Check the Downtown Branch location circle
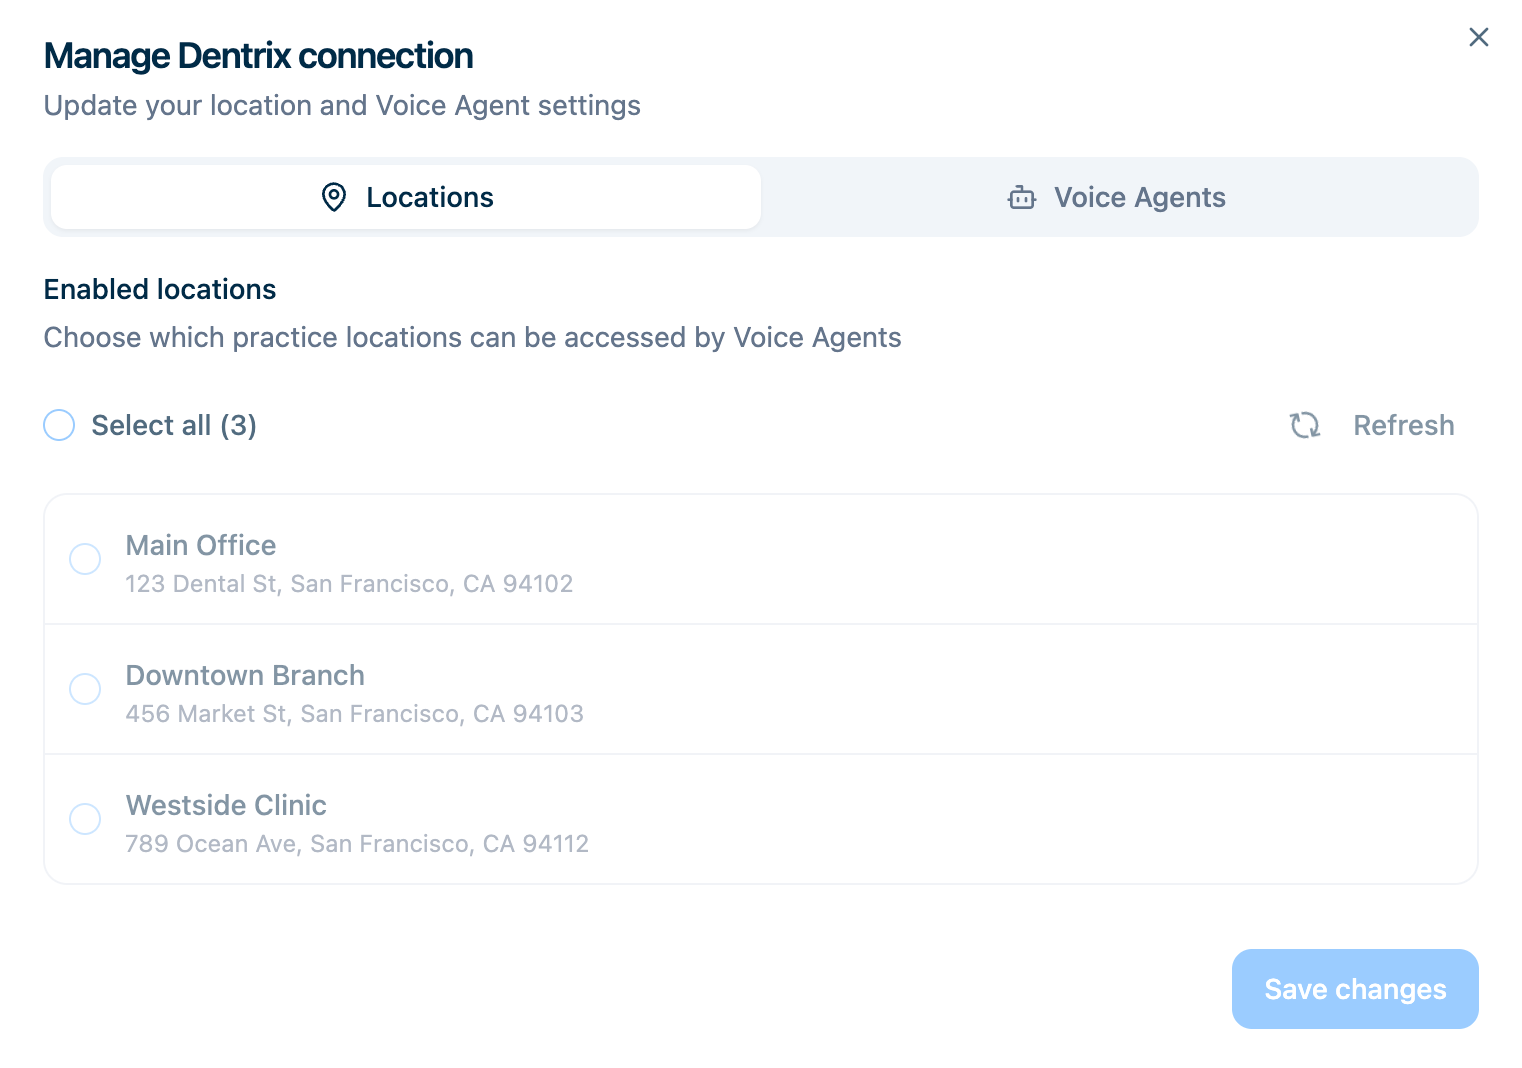The image size is (1522, 1068). (x=85, y=689)
